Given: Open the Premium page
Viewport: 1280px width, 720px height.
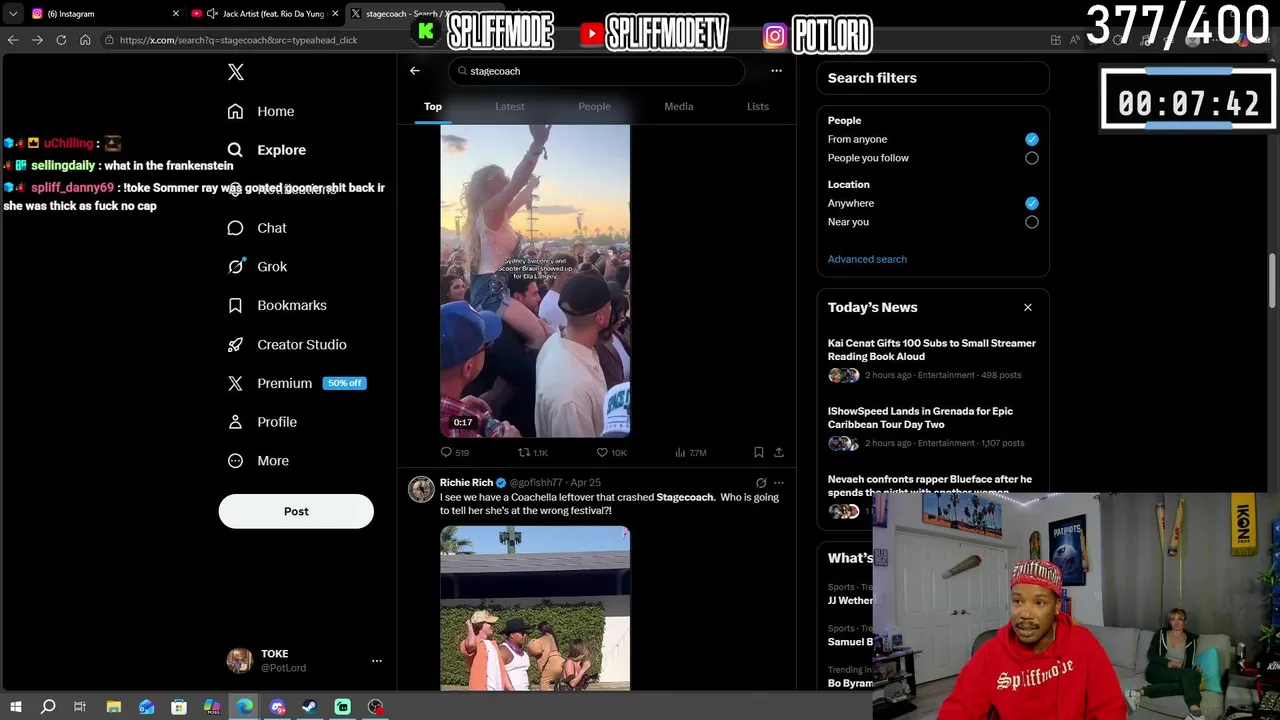Looking at the screenshot, I should pos(296,383).
